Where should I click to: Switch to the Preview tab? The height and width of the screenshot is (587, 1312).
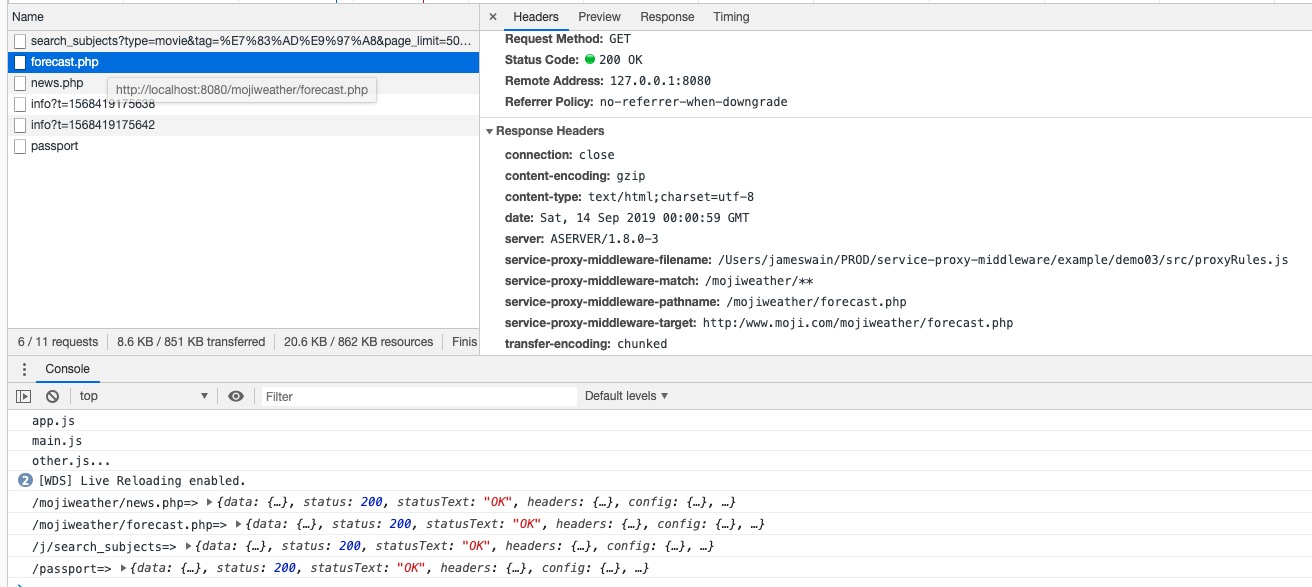[x=599, y=17]
